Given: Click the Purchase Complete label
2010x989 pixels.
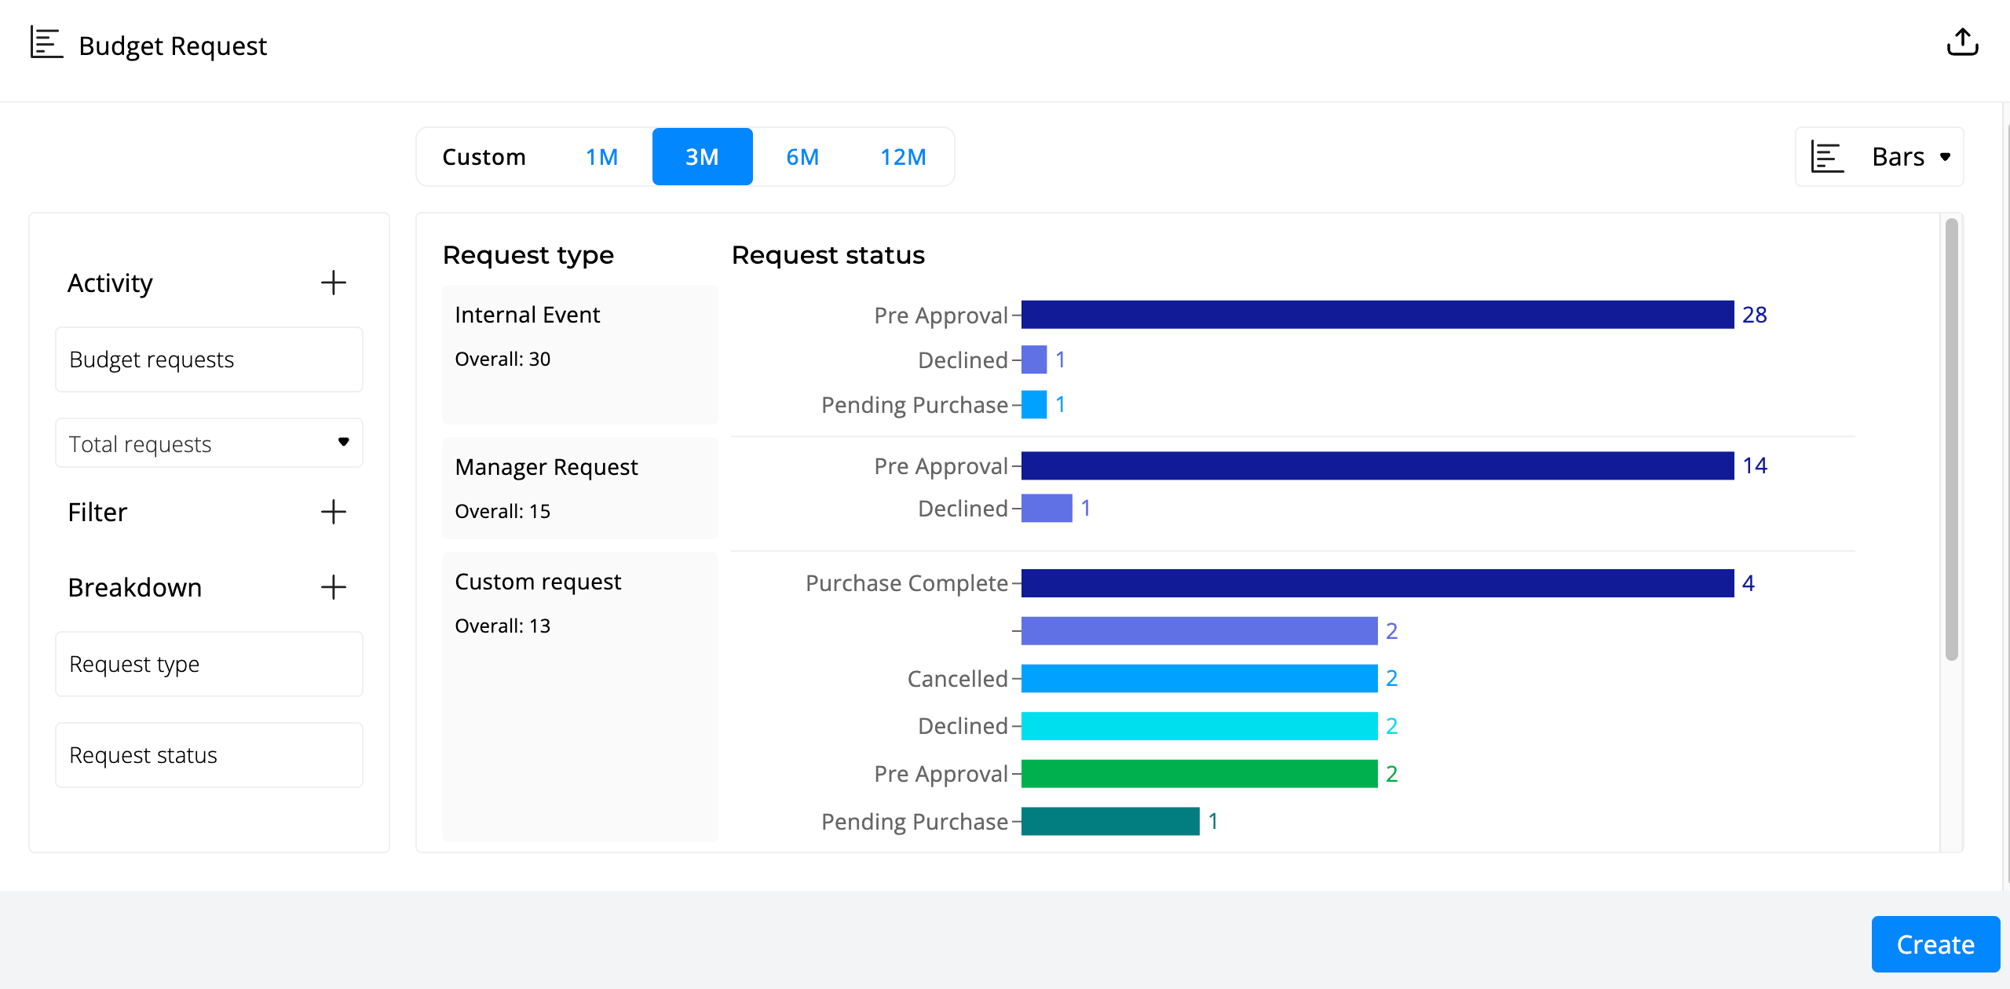Looking at the screenshot, I should click(907, 583).
